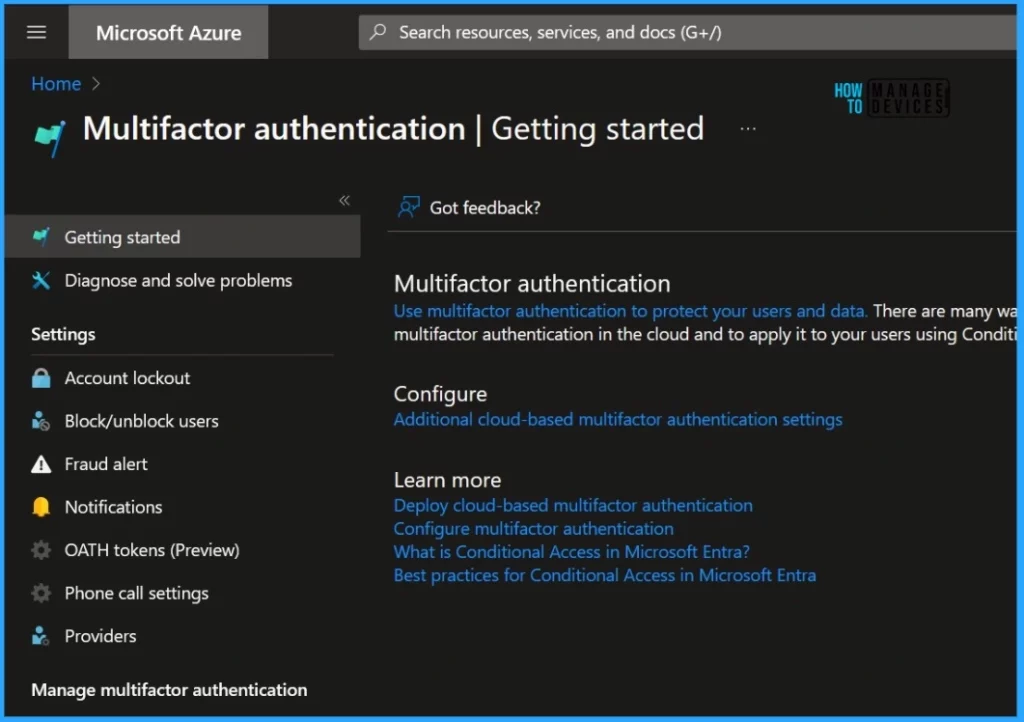Click the Block/unblock users person icon

[41, 421]
